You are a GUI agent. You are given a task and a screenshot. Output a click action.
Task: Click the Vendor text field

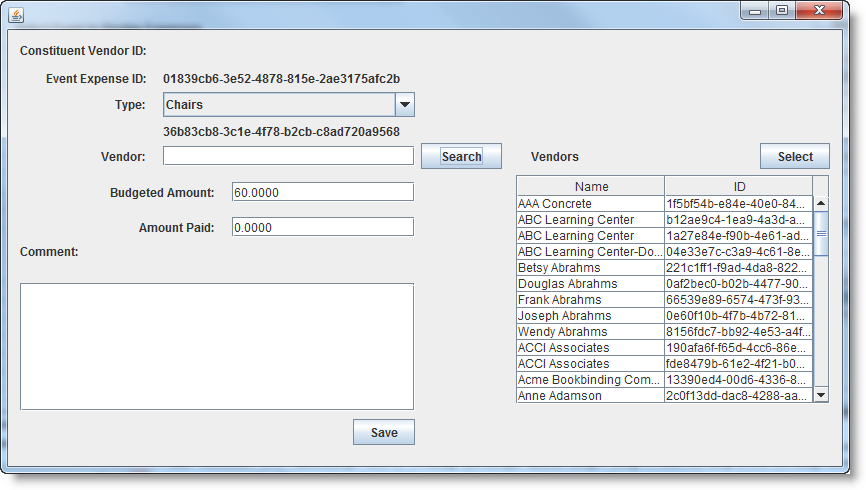288,156
